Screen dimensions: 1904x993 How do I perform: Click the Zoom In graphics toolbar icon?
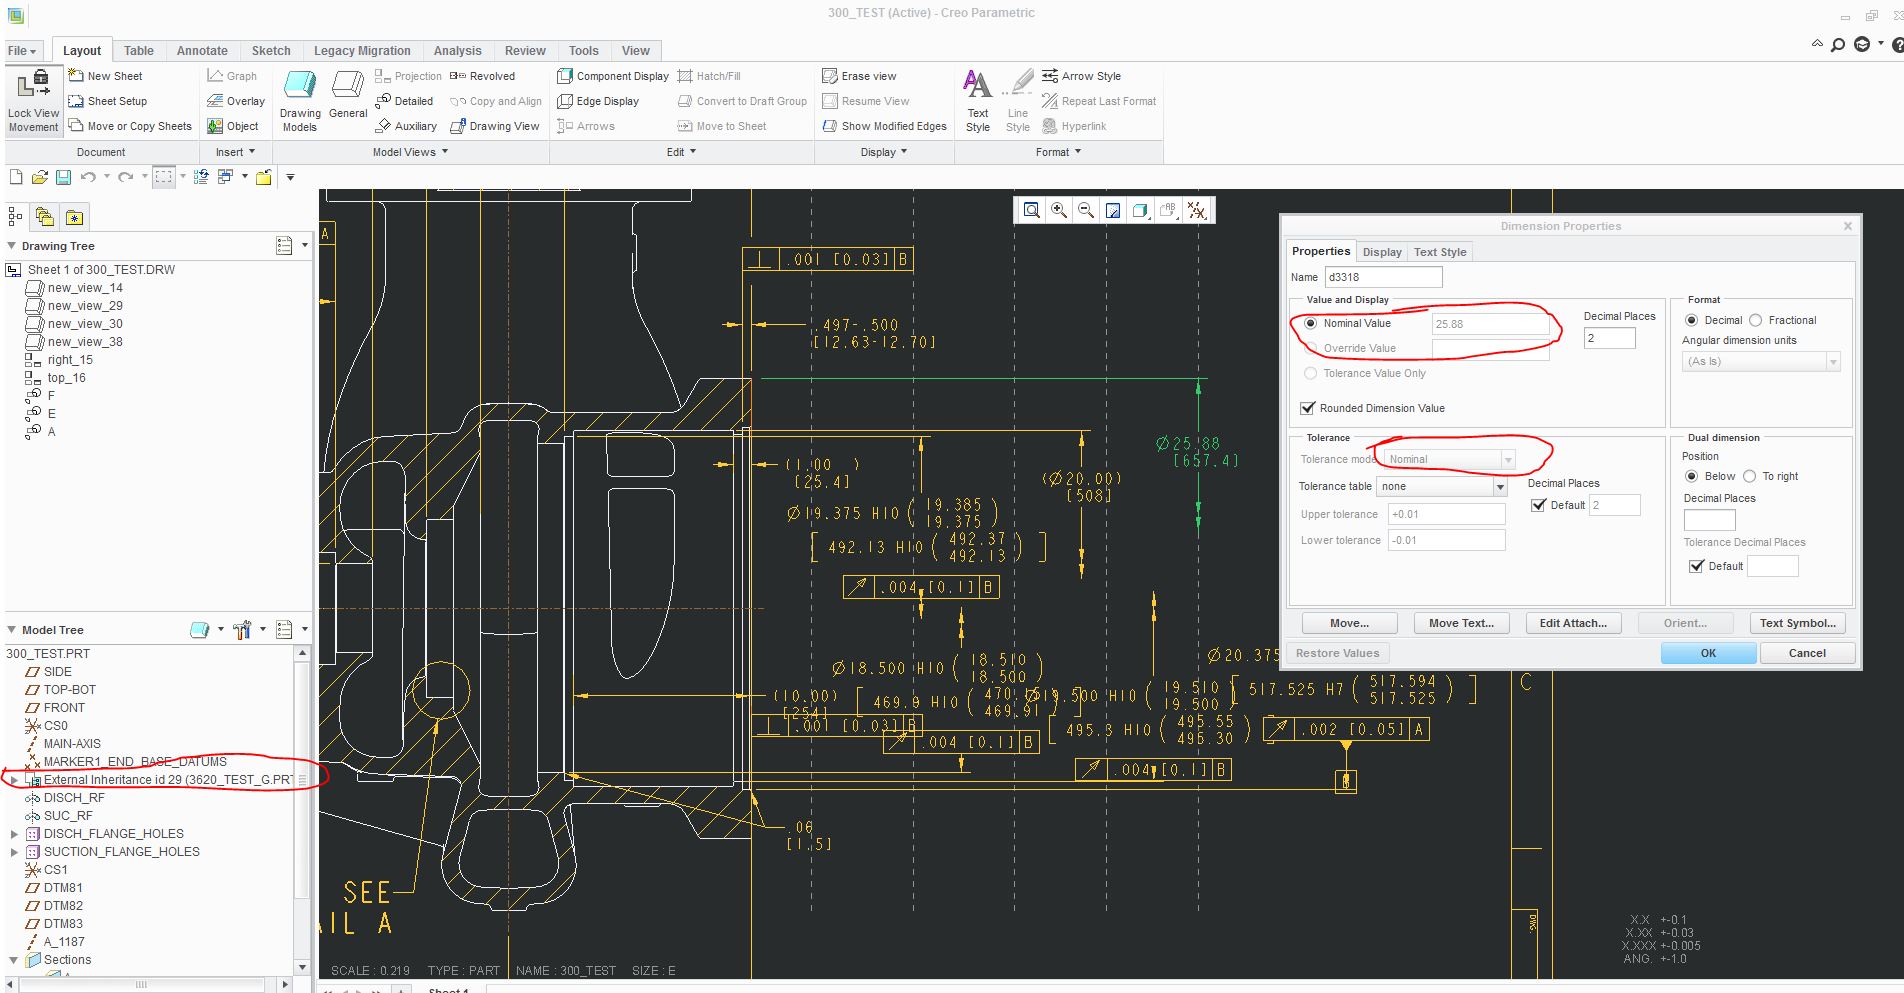coord(1058,210)
